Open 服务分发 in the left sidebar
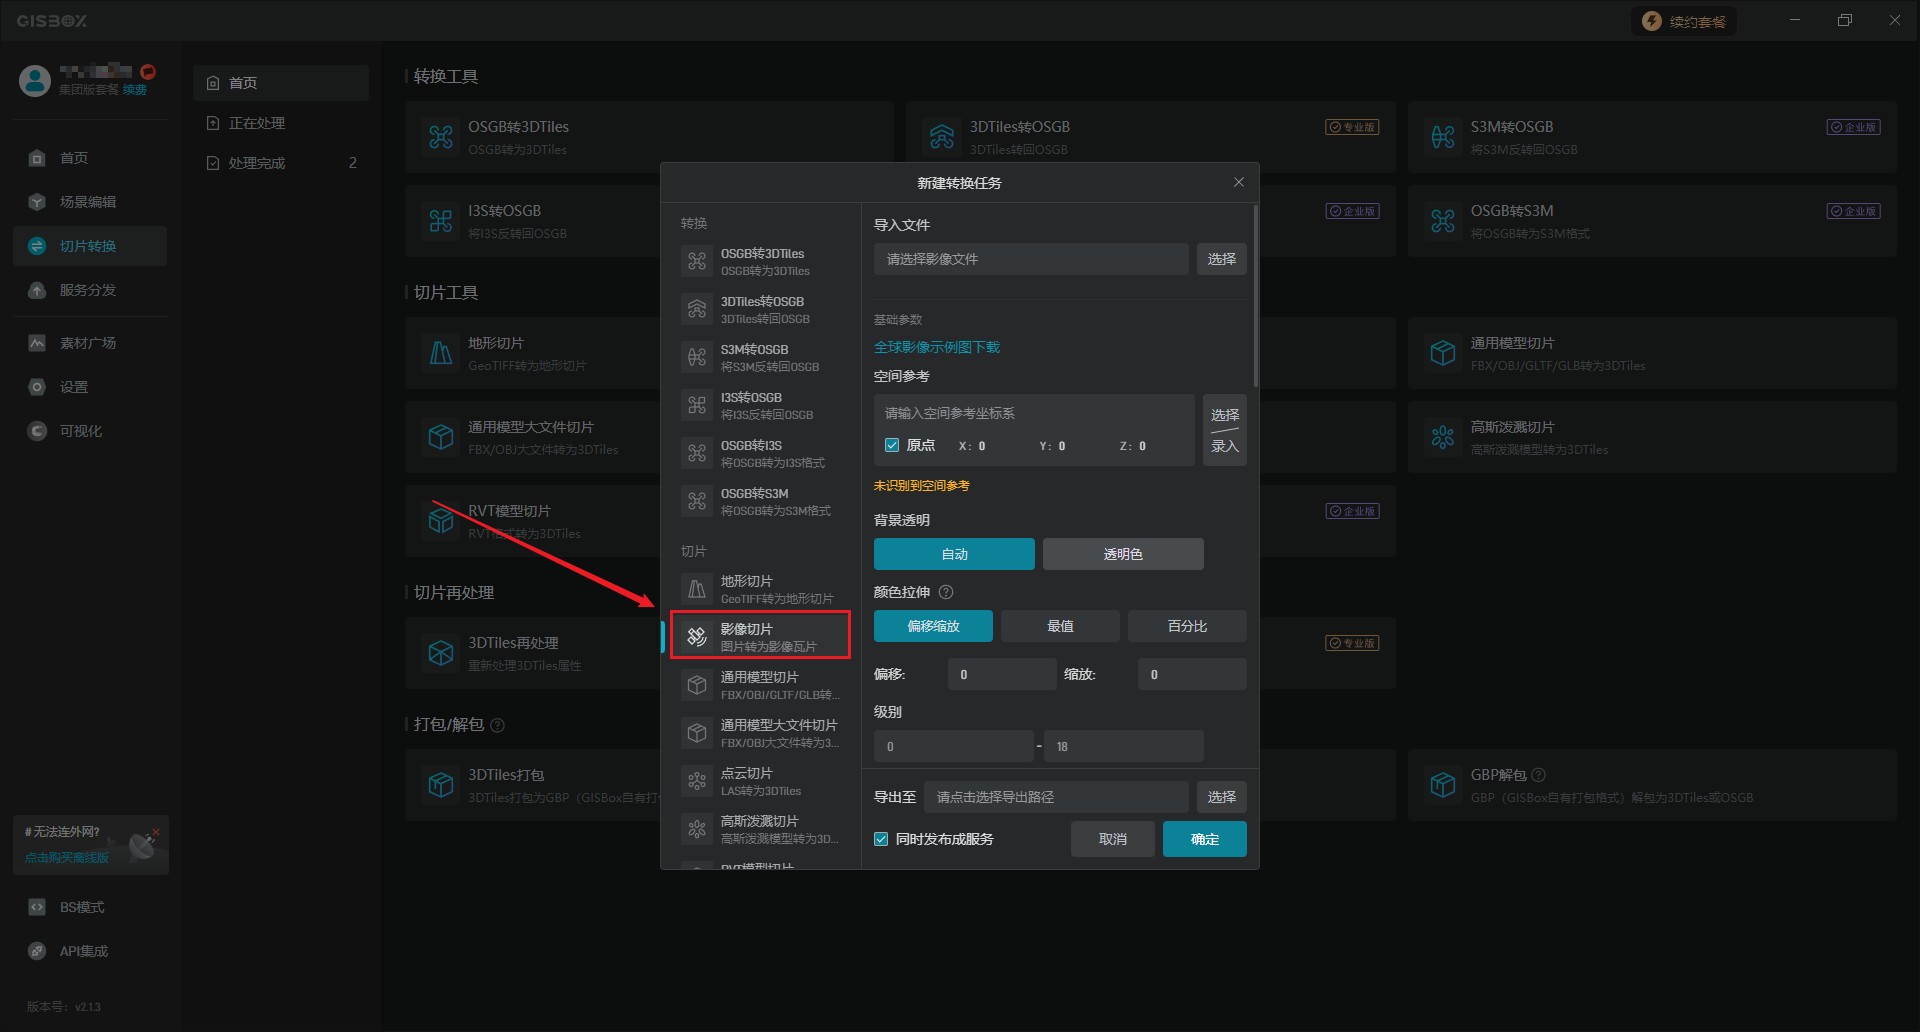The image size is (1920, 1032). (88, 290)
